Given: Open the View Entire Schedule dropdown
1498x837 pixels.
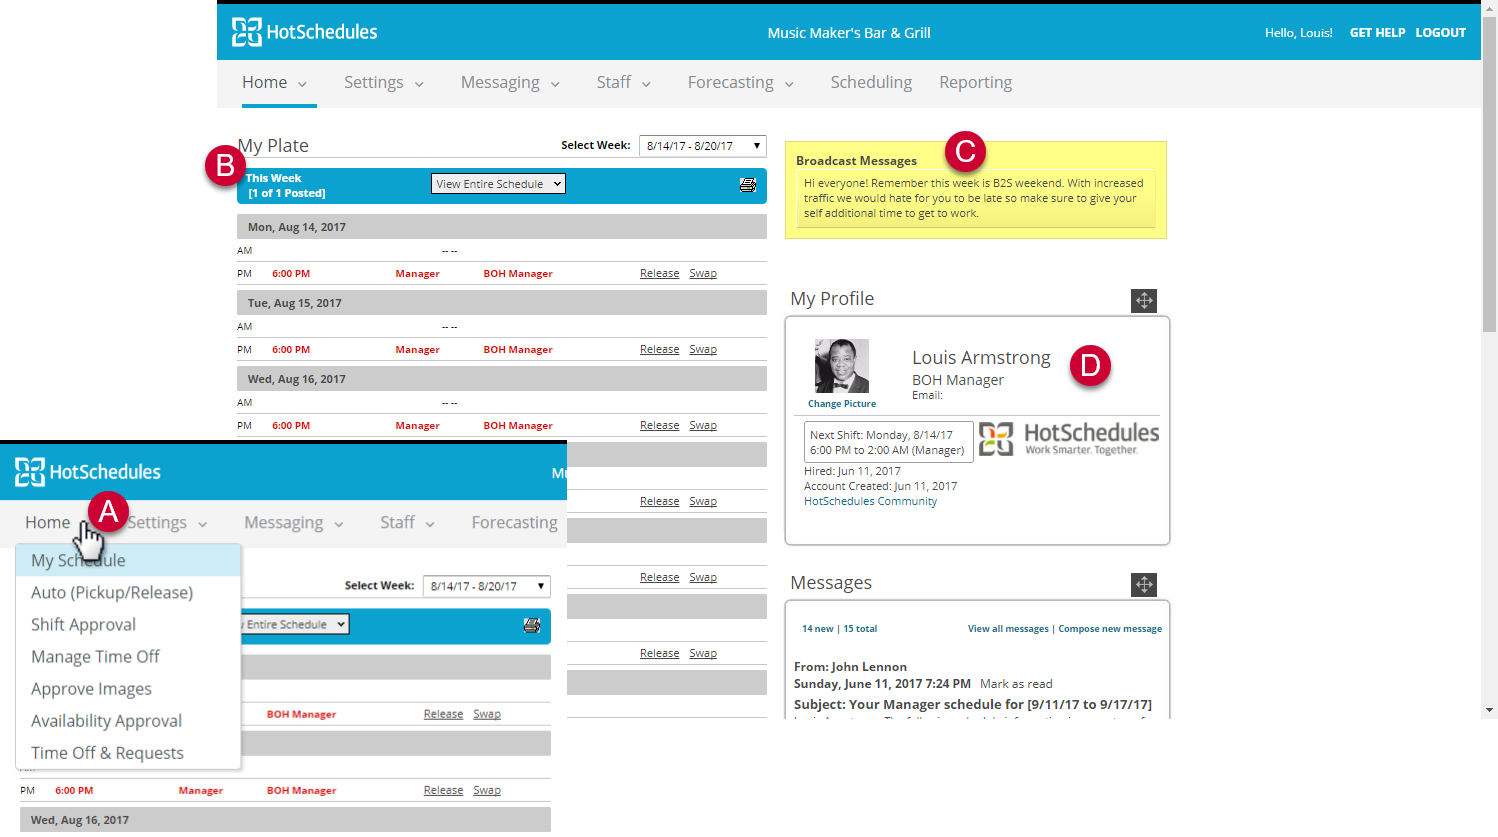Looking at the screenshot, I should click(498, 184).
